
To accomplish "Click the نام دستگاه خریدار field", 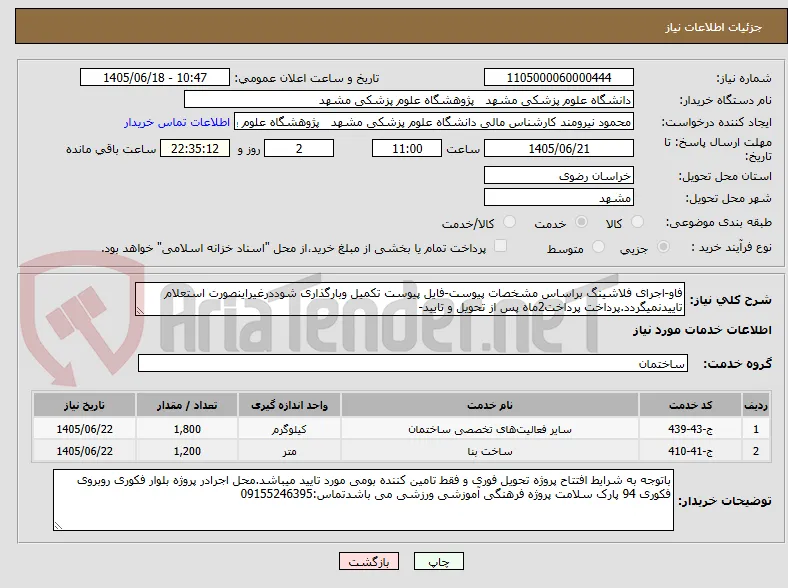I will click(409, 100).
